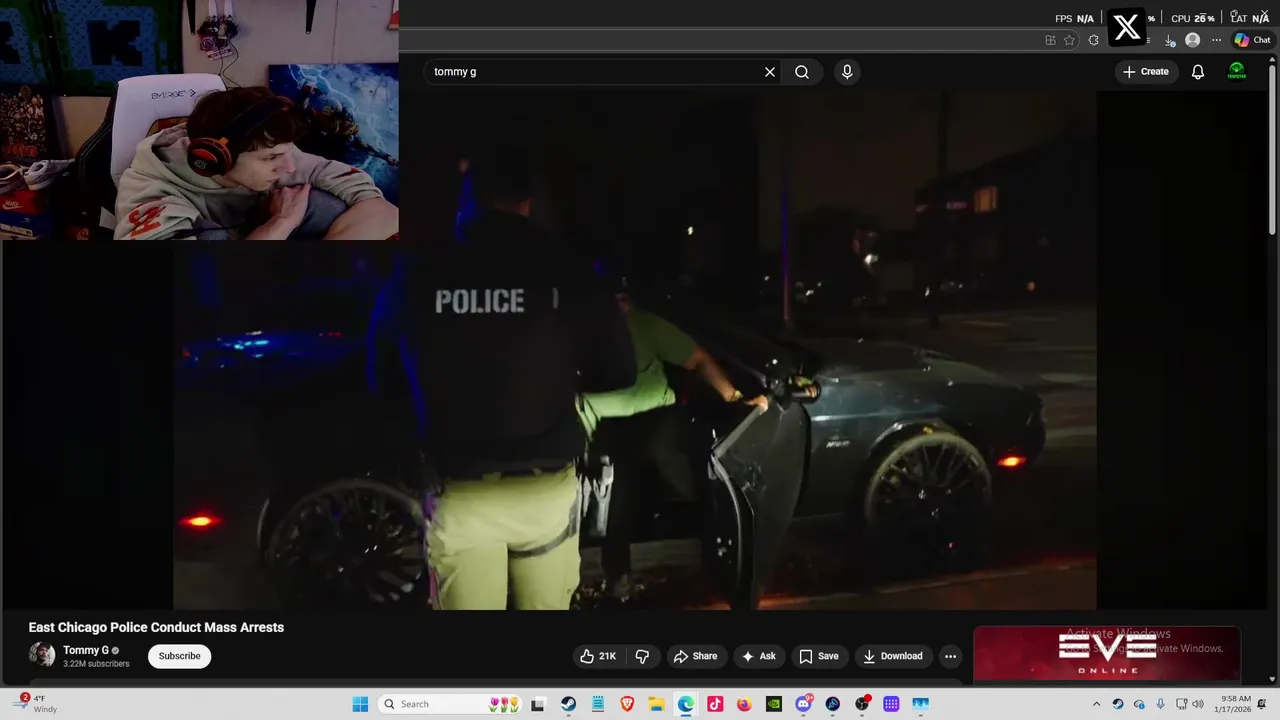
Task: Show hidden system tray icons chevron
Action: point(1096,704)
